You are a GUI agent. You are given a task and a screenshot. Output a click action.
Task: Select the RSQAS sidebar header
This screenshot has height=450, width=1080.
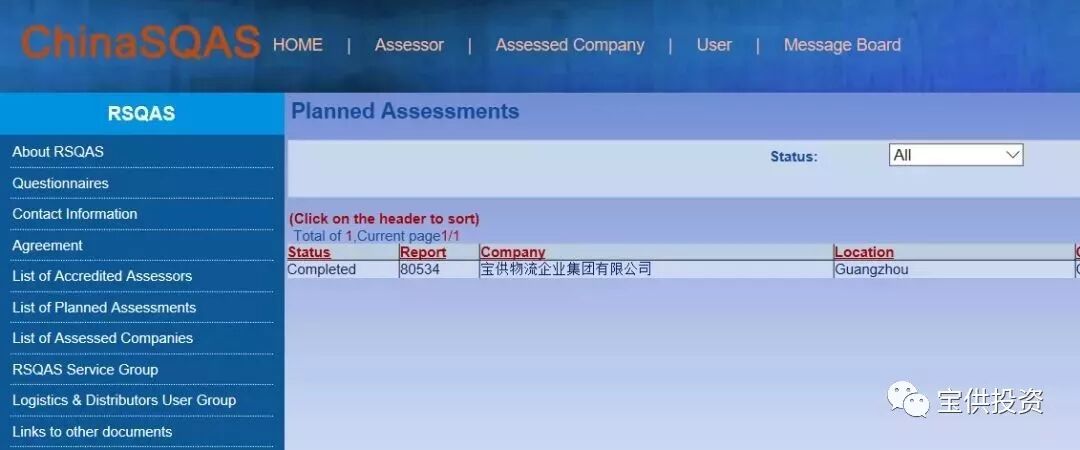tap(142, 114)
